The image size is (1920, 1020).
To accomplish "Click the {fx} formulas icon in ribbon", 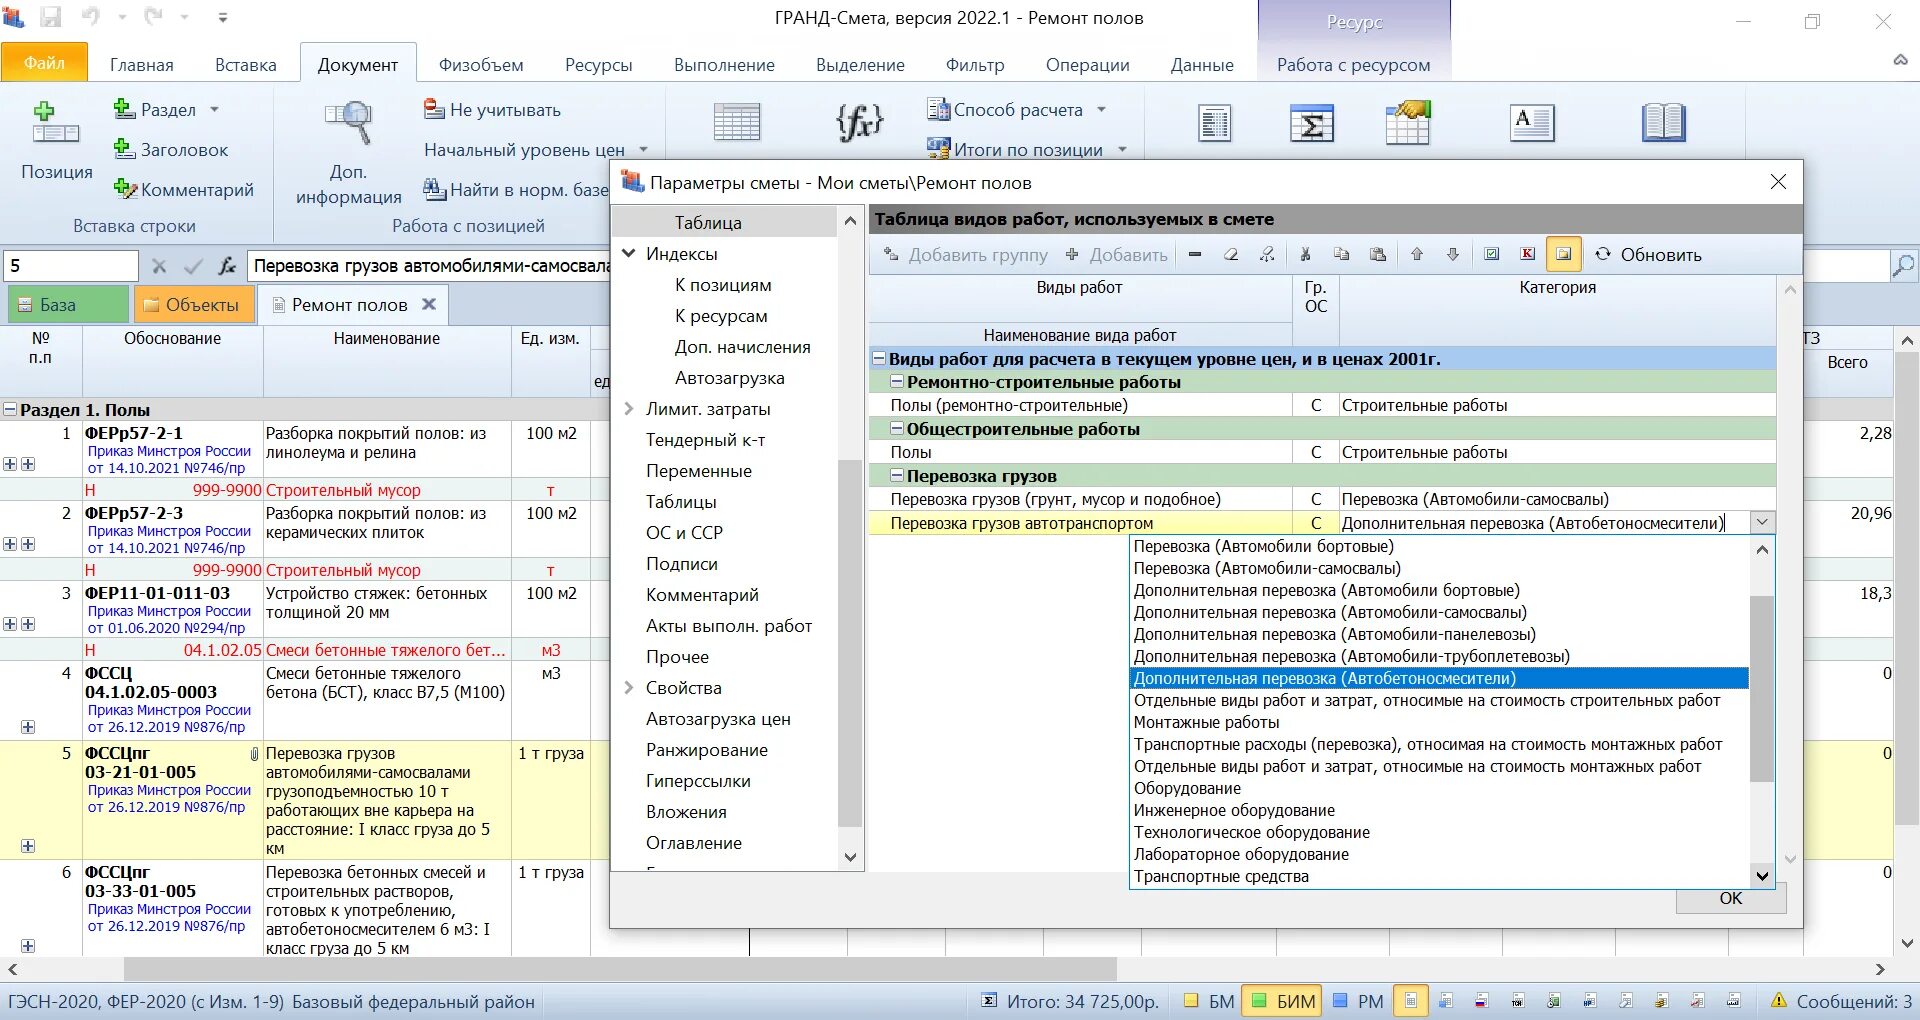I will 859,123.
